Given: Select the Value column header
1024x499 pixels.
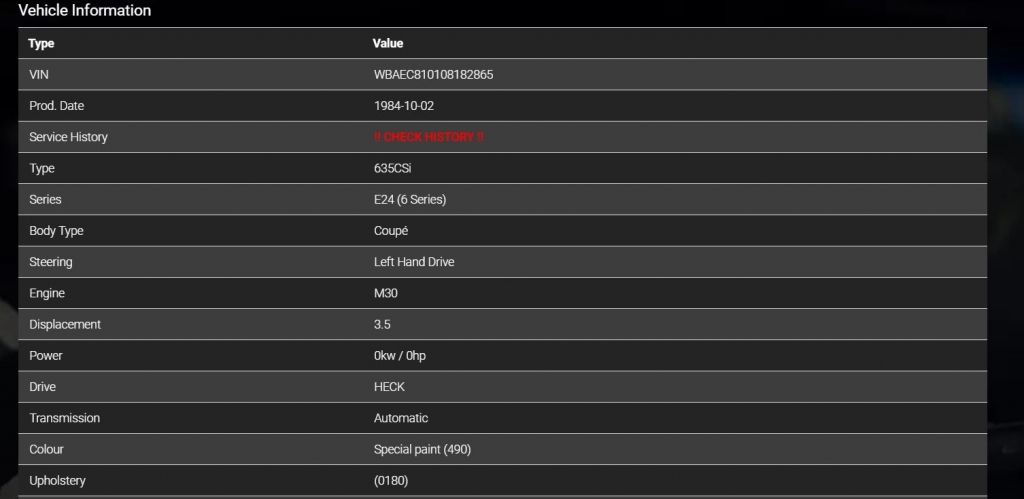Looking at the screenshot, I should click(x=388, y=44).
